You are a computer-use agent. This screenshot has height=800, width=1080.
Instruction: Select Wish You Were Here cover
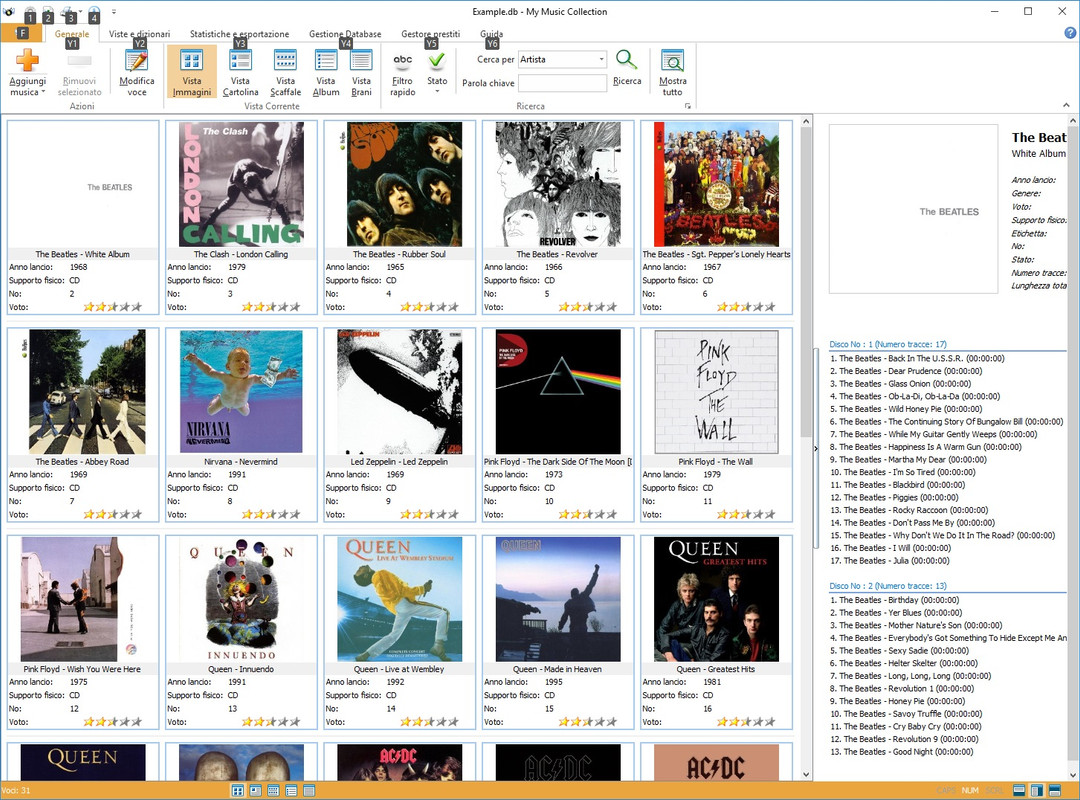point(79,599)
